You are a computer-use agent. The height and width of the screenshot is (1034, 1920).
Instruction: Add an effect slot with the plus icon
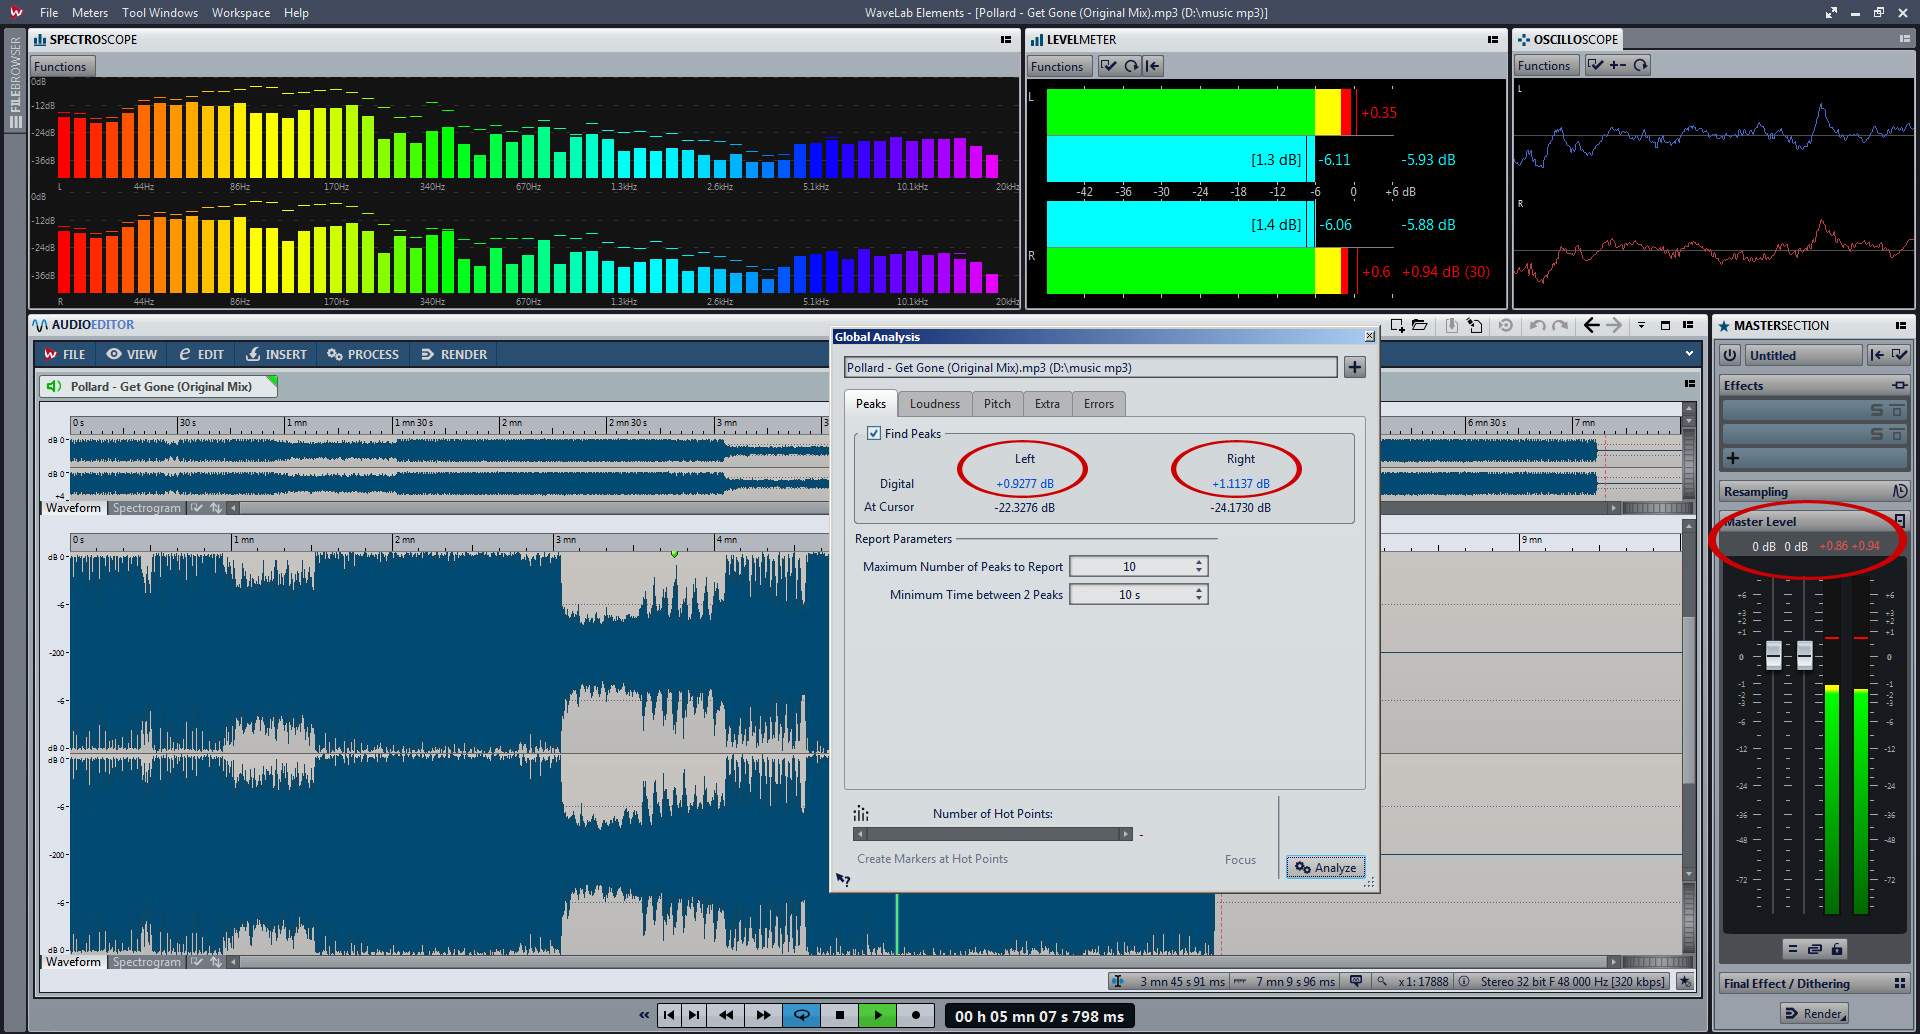tap(1733, 458)
